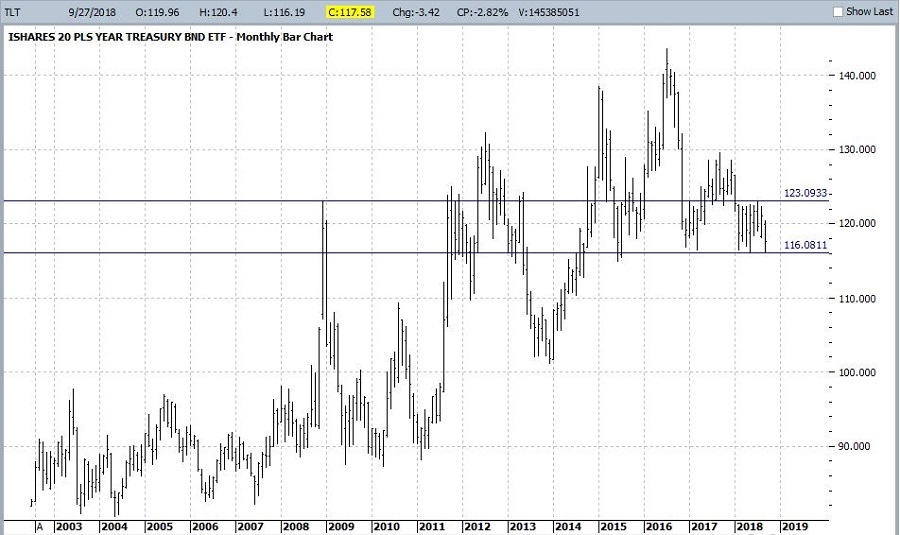Click the 2011 year label
The image size is (900, 535).
432,527
